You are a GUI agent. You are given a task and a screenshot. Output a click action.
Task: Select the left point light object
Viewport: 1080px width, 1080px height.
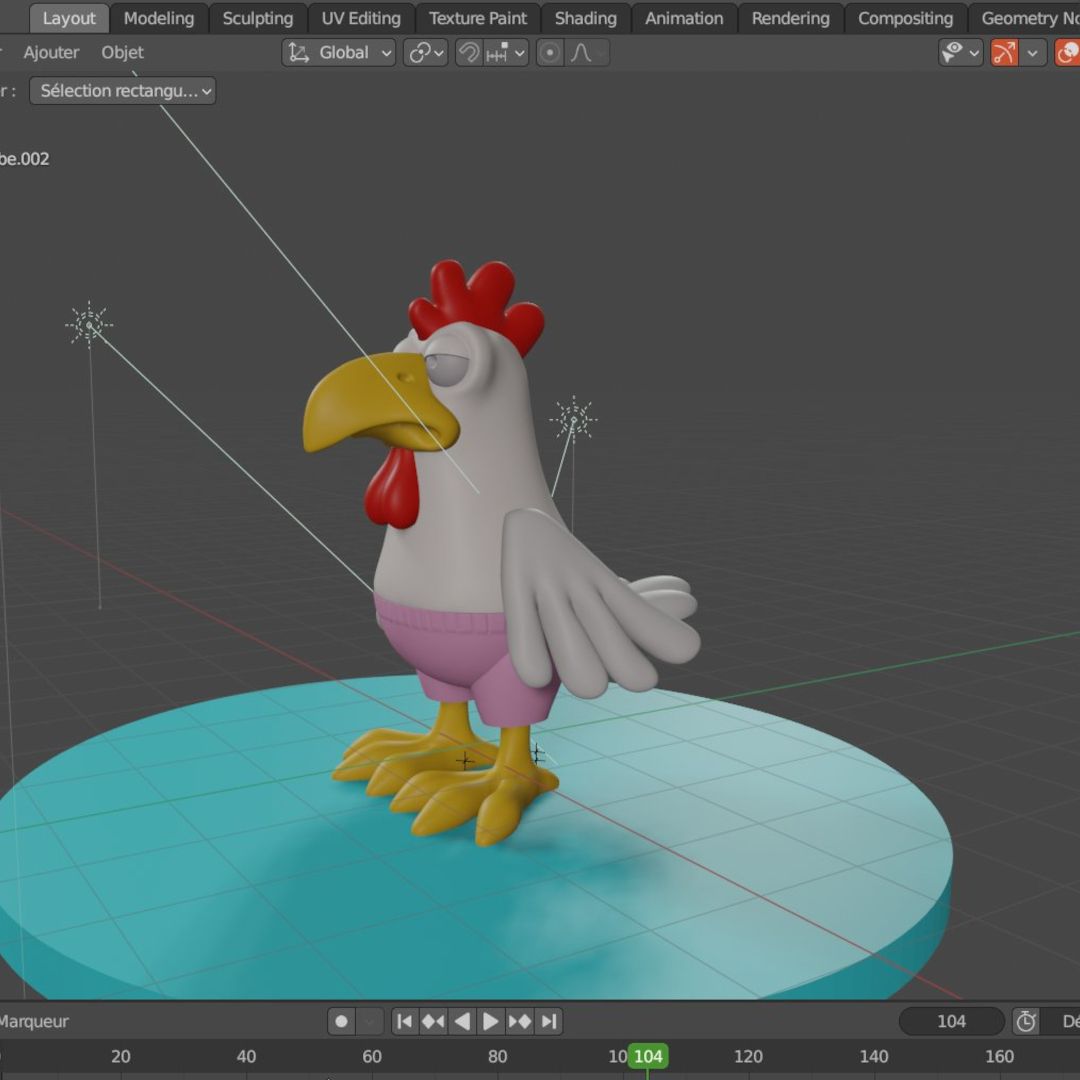89,324
